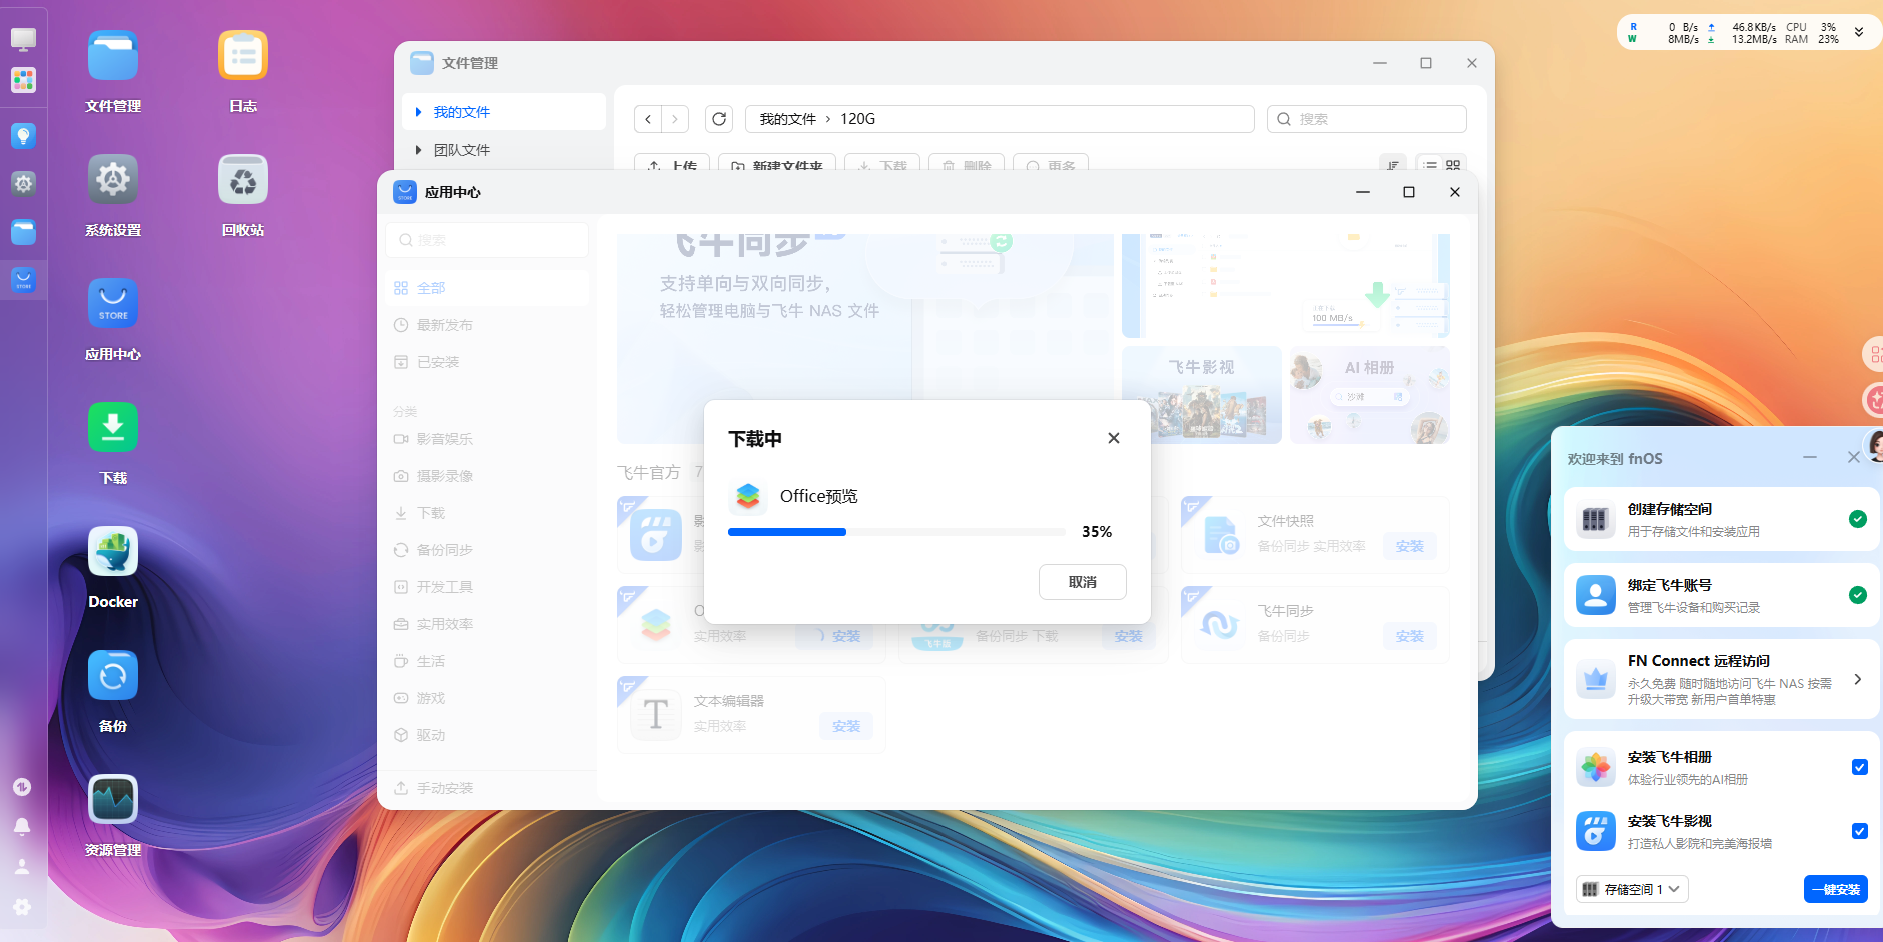Open the transfer arrows icon in the dock
Viewport: 1883px width, 942px height.
(22, 787)
